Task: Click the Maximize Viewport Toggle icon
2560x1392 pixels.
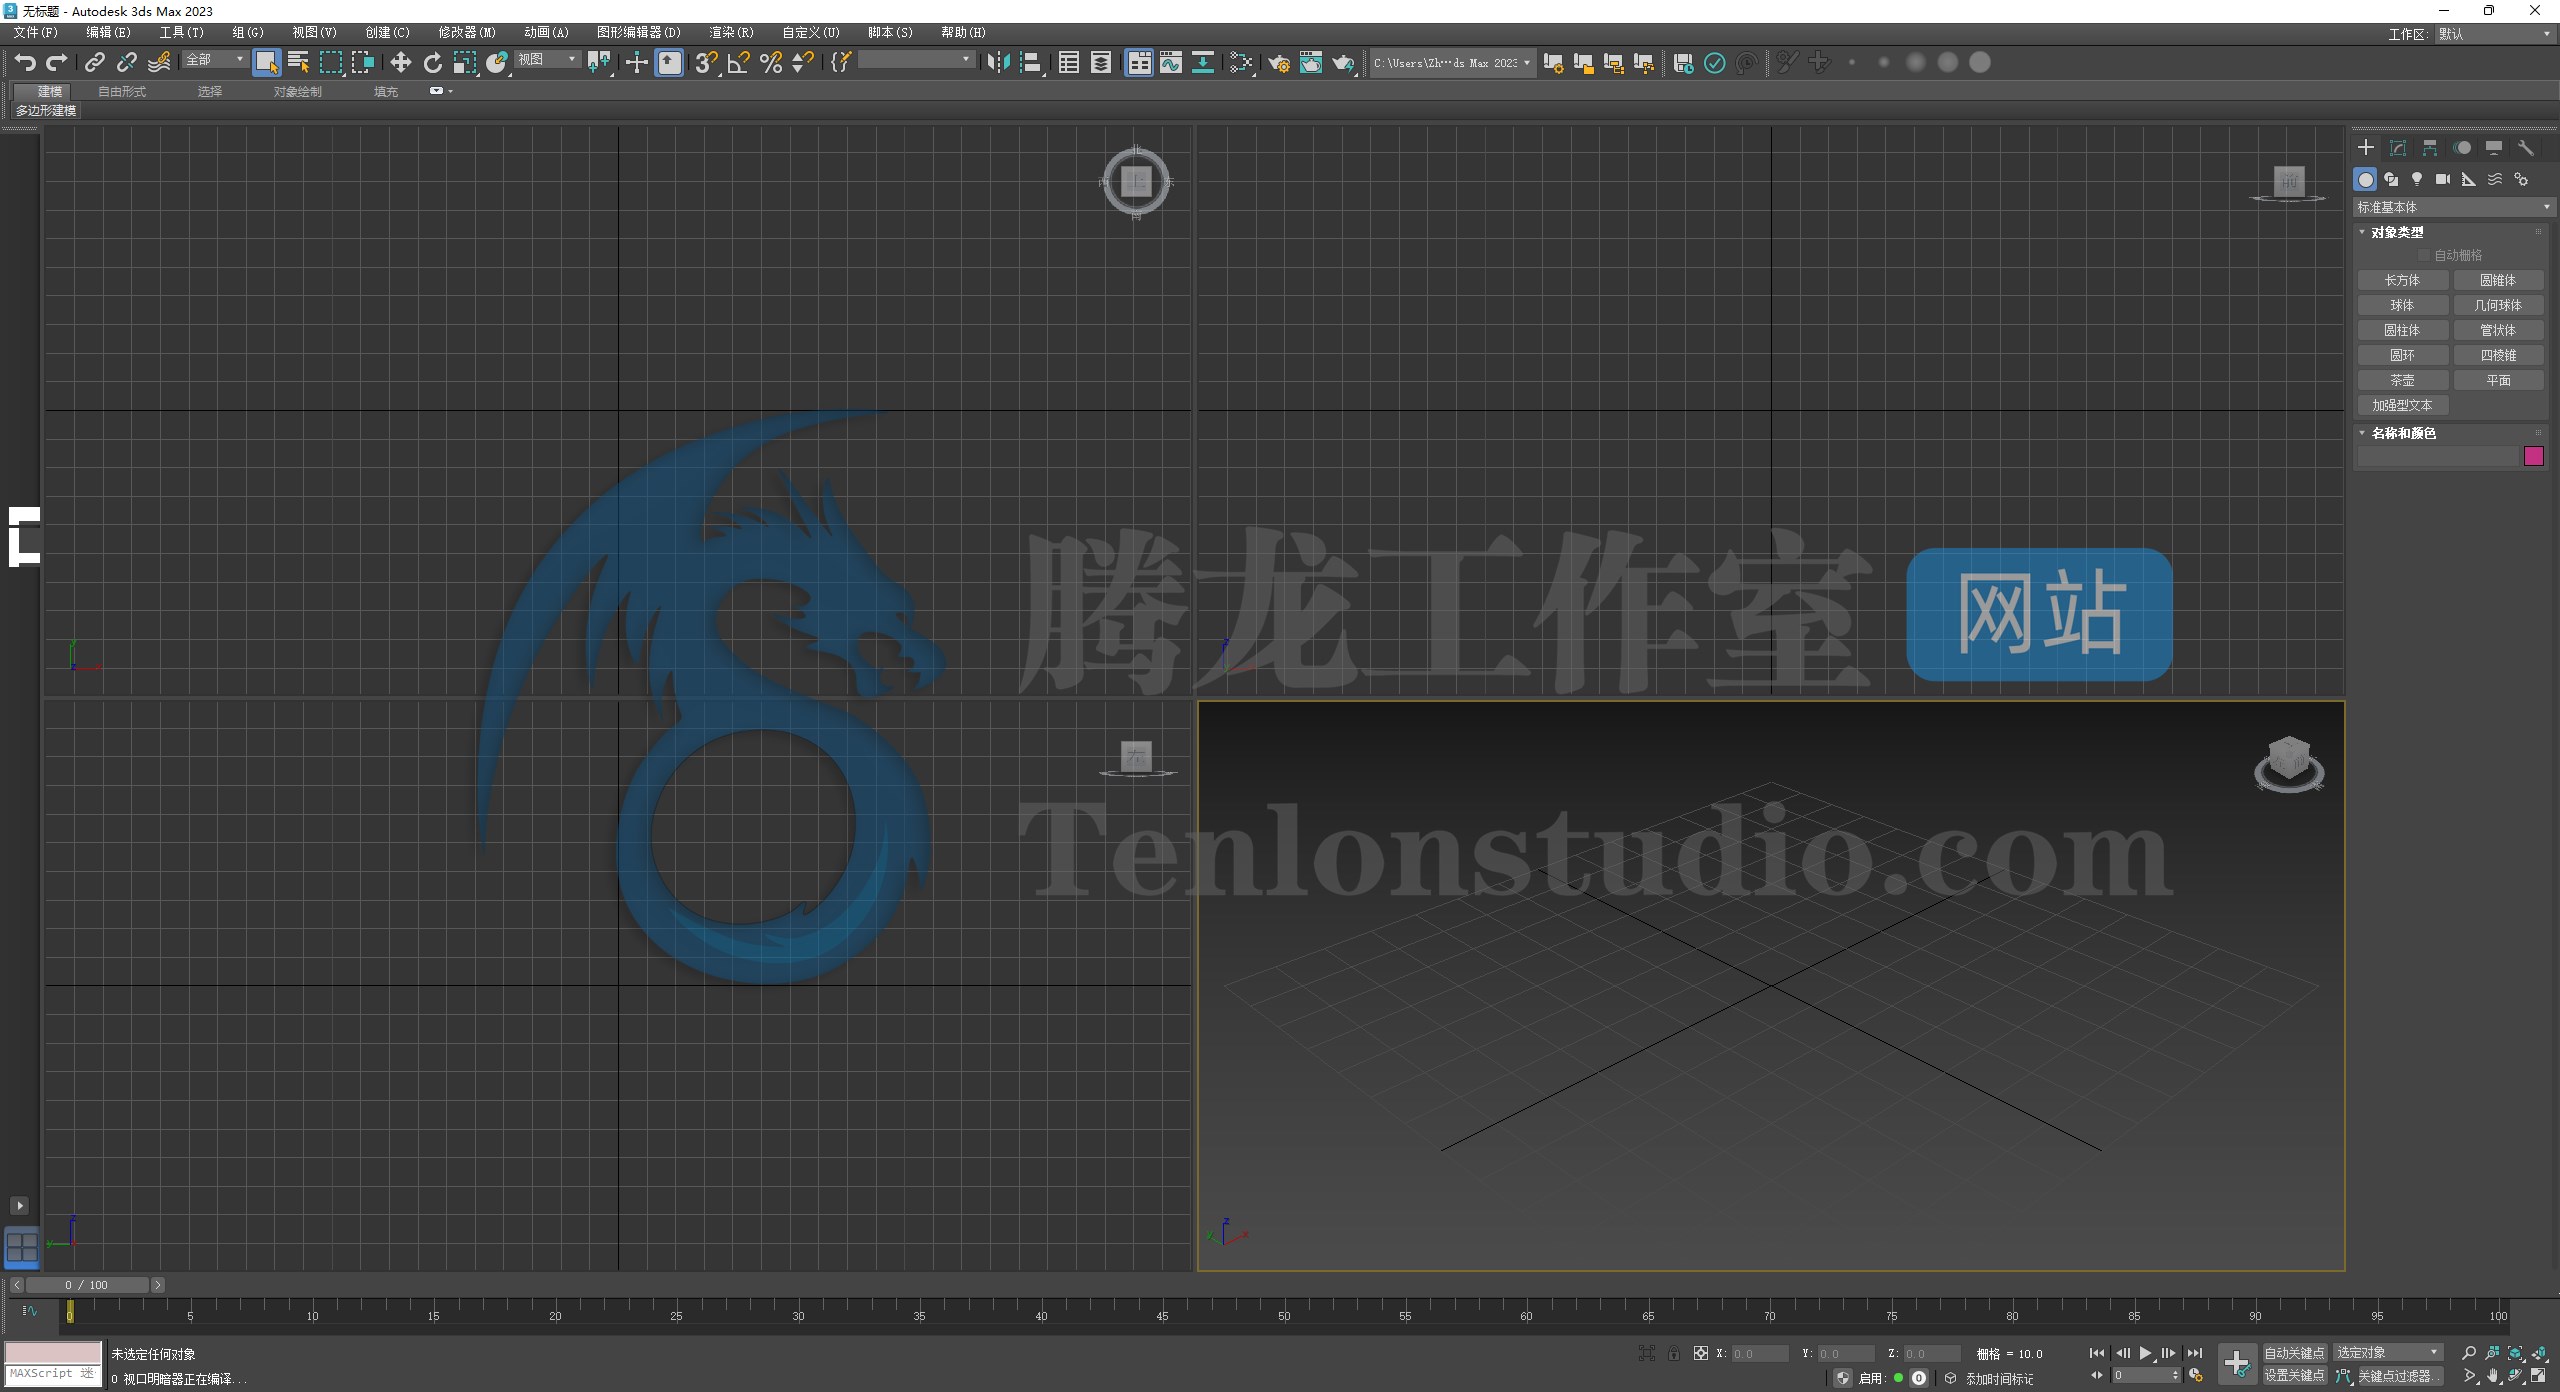Action: (2538, 1376)
